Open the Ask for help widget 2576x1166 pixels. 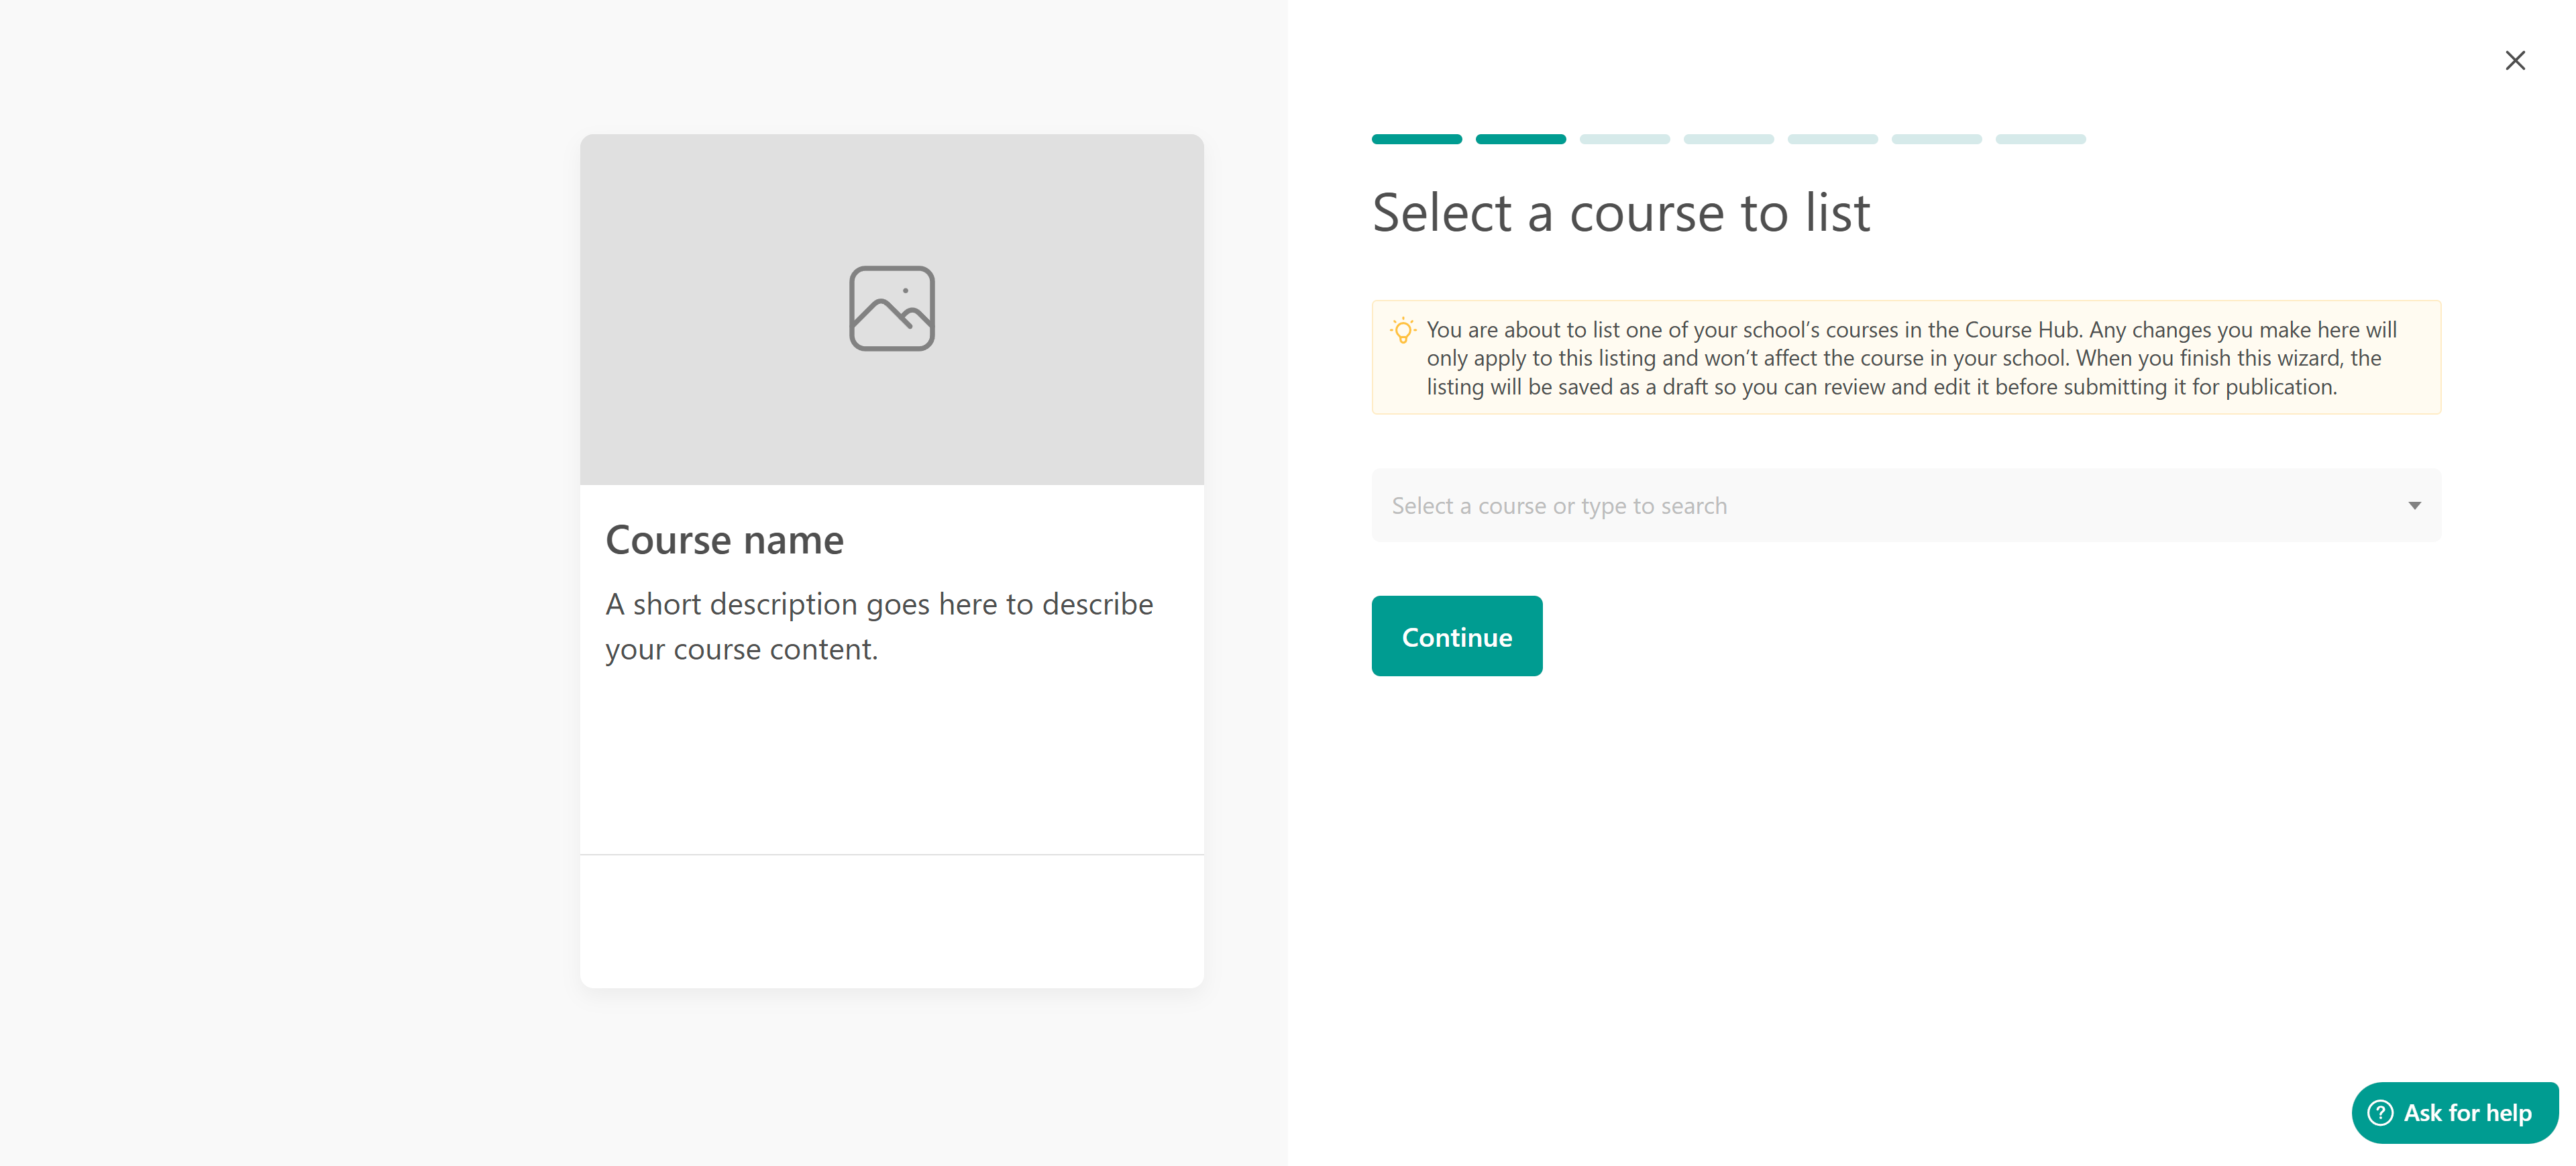(2466, 1112)
